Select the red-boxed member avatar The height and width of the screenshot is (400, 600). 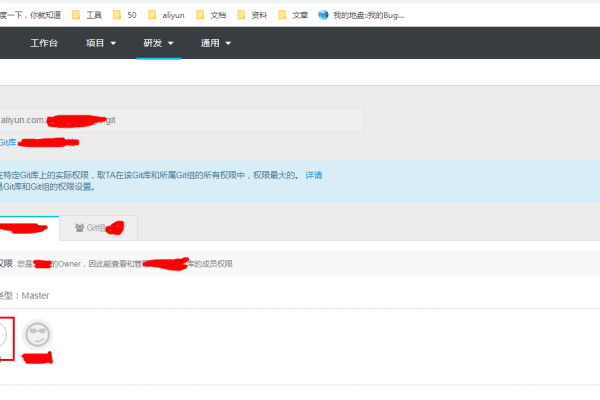5,336
